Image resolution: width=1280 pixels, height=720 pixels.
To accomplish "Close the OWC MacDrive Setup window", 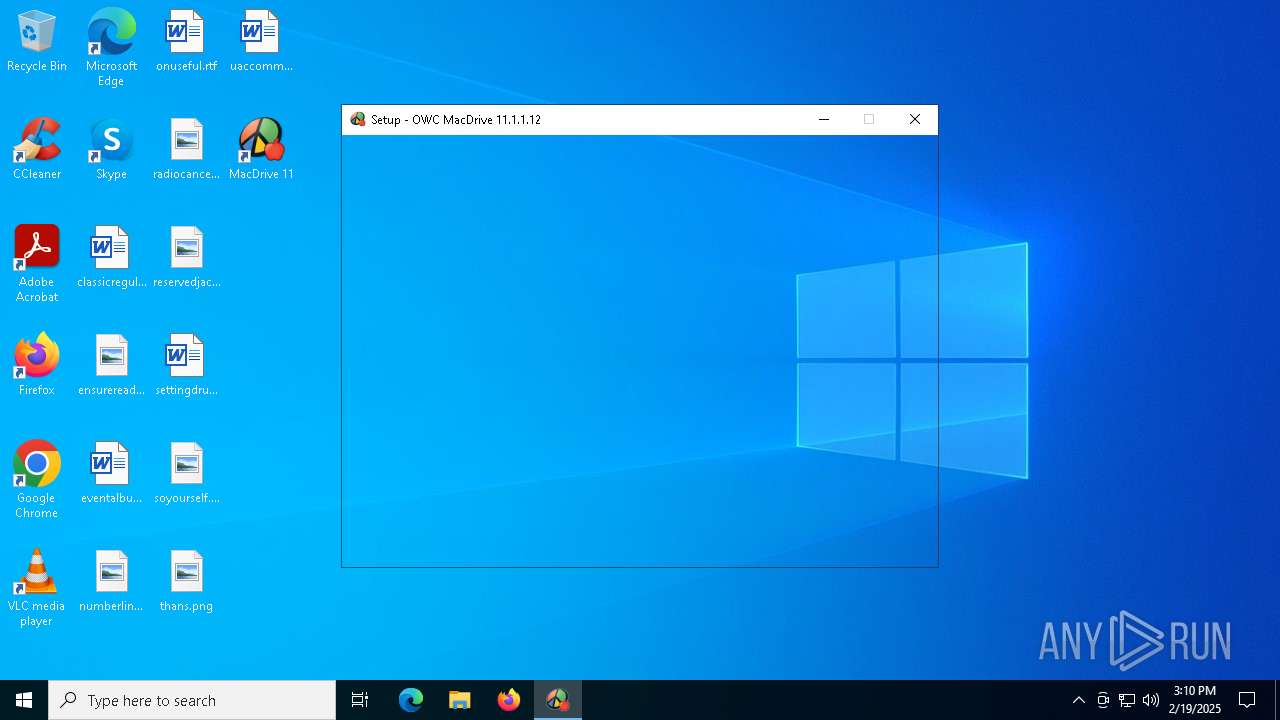I will (x=914, y=119).
